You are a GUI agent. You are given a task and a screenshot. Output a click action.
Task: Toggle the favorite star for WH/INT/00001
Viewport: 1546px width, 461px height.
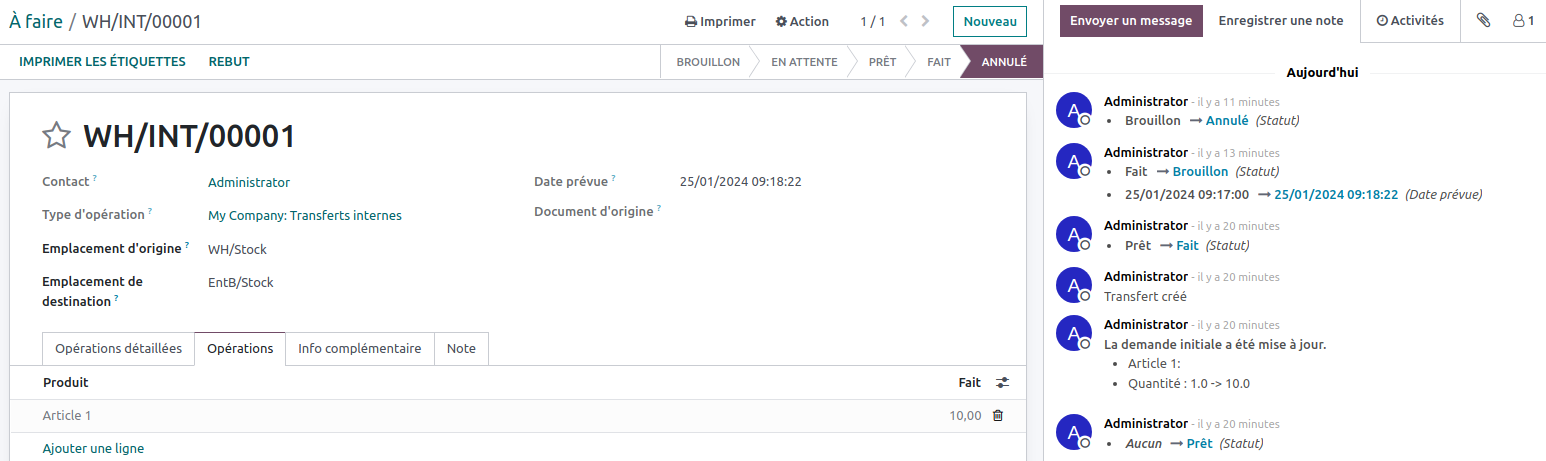pos(57,136)
